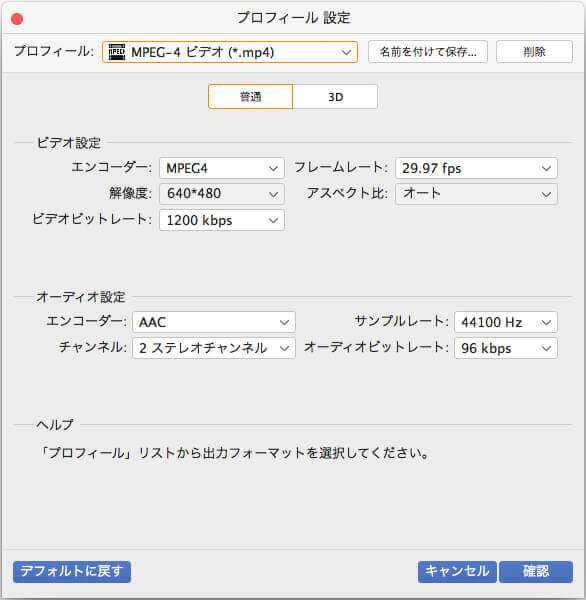This screenshot has height=600, width=586.
Task: Open サンプルレート 44100 Hz dropdown
Action: (x=506, y=322)
